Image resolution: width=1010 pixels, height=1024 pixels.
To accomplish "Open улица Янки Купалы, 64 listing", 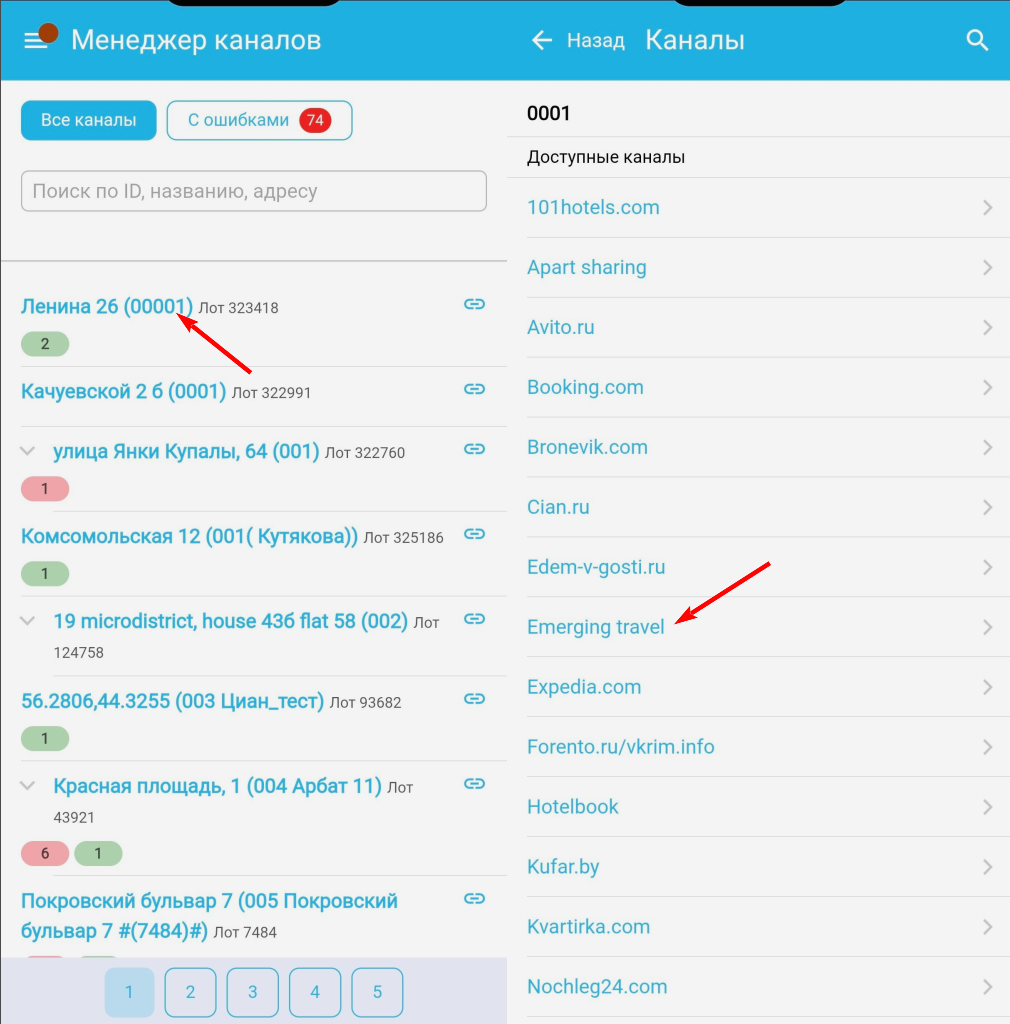I will click(x=186, y=451).
